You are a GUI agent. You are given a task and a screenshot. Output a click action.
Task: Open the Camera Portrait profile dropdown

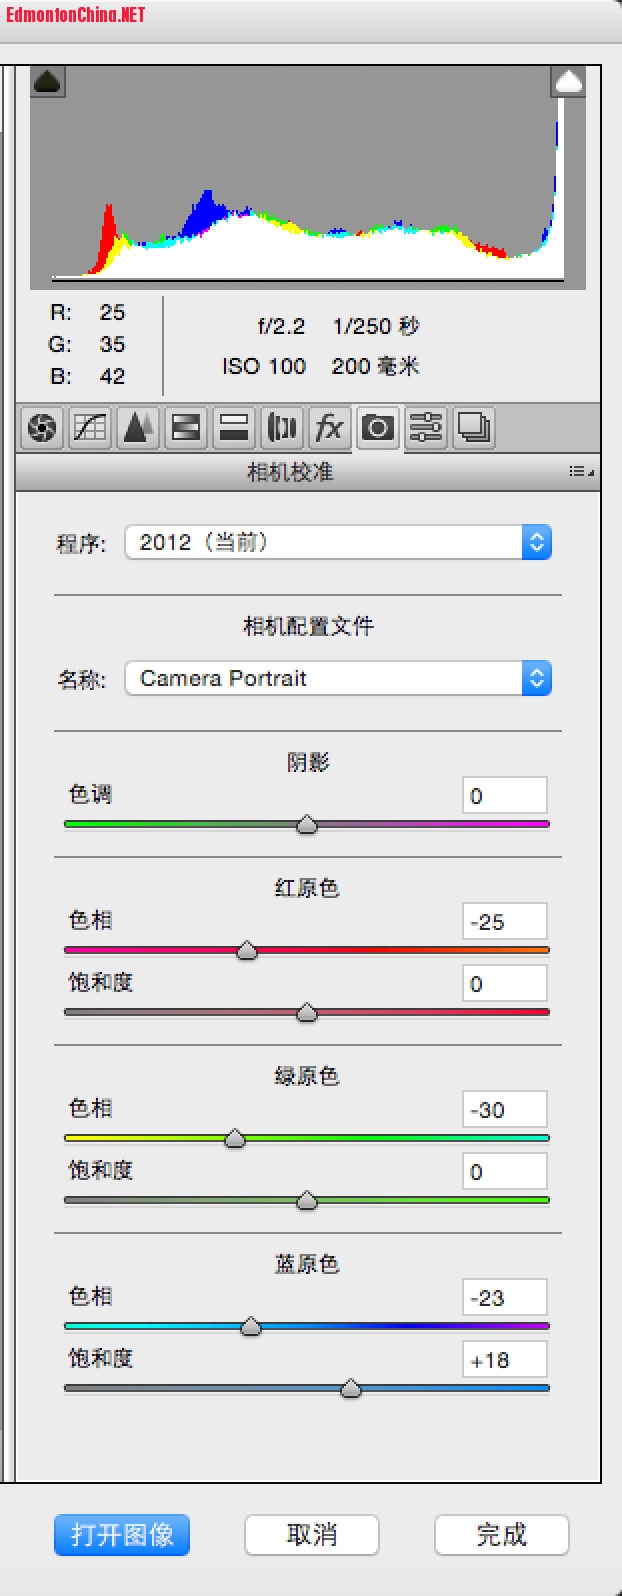click(x=338, y=679)
